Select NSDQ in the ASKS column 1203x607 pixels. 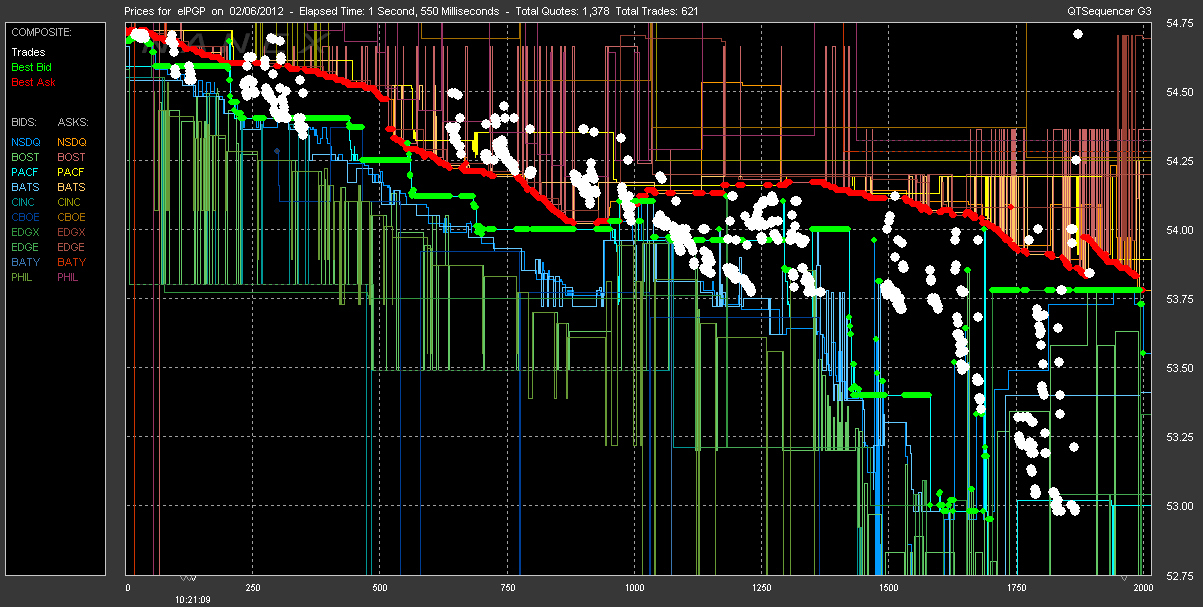(72, 142)
